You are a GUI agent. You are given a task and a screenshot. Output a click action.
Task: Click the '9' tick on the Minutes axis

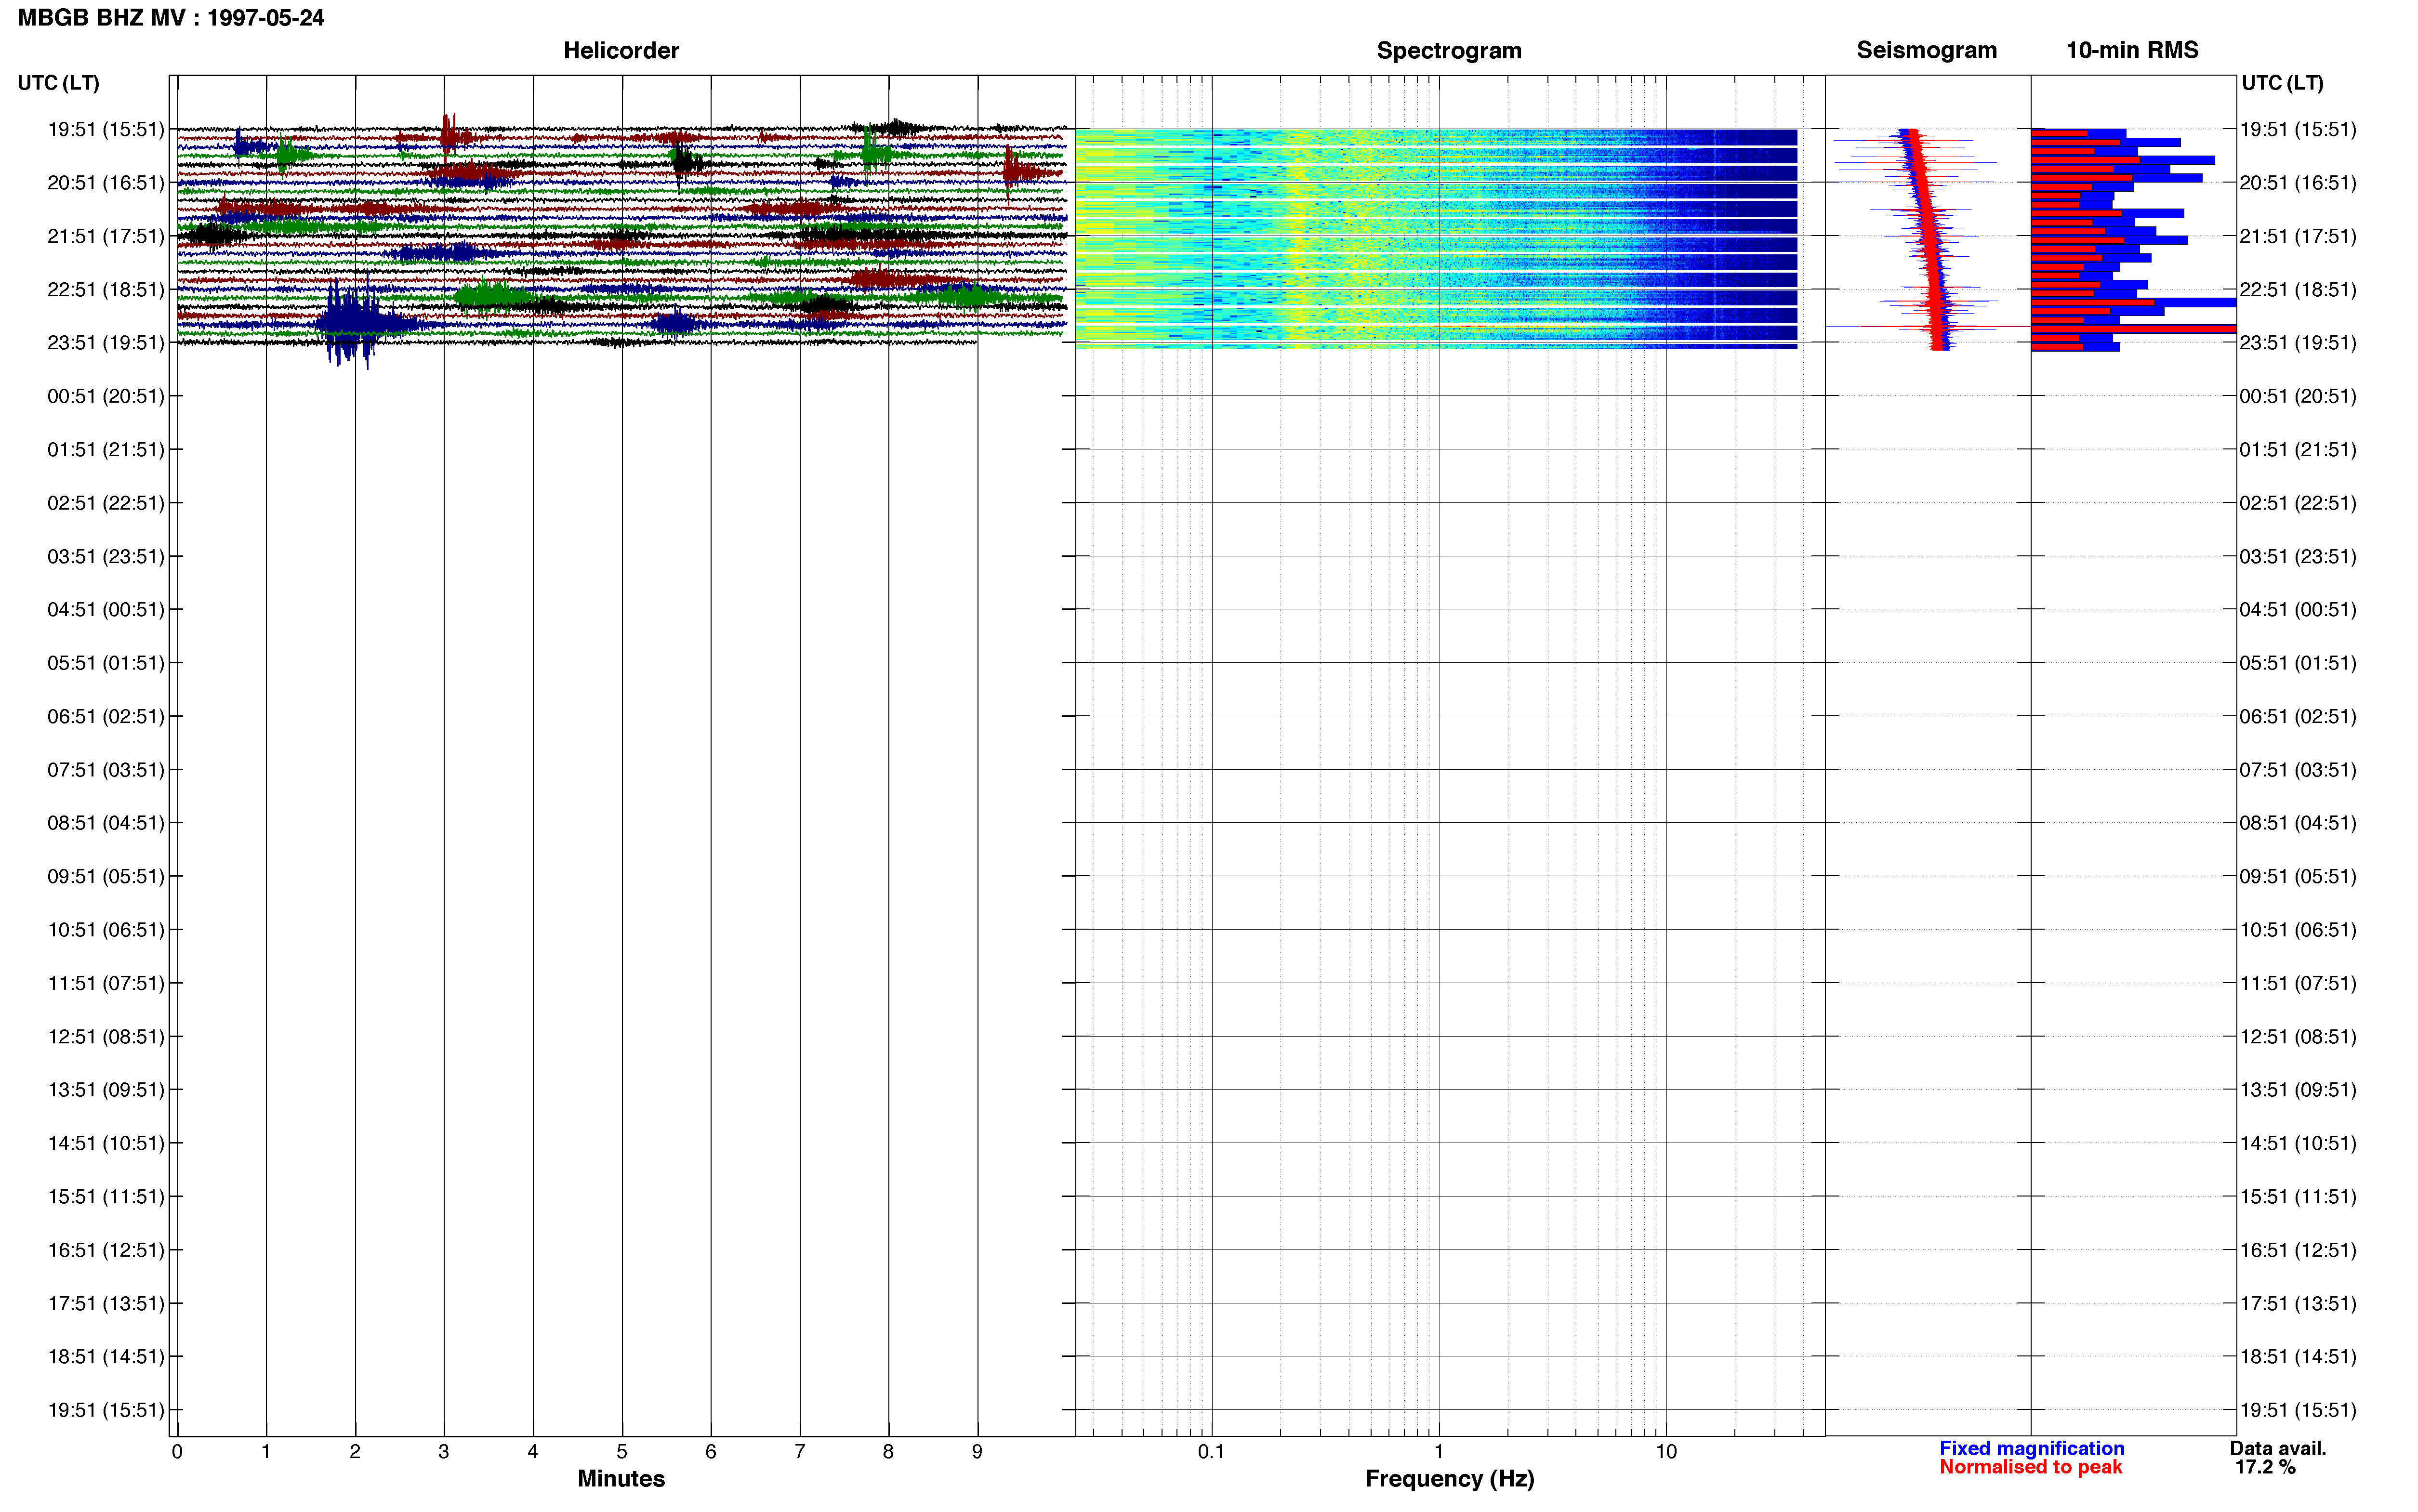(x=977, y=1452)
